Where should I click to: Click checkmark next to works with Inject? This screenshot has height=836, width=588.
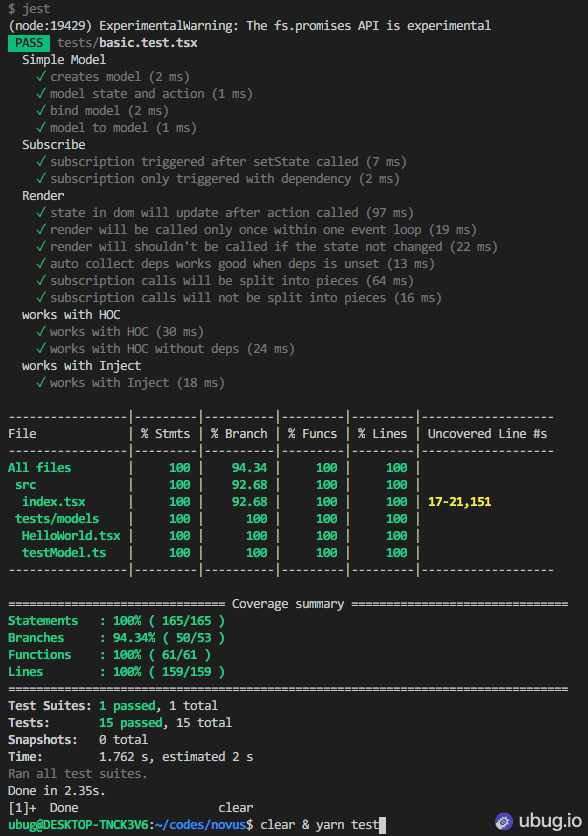pyautogui.click(x=41, y=383)
